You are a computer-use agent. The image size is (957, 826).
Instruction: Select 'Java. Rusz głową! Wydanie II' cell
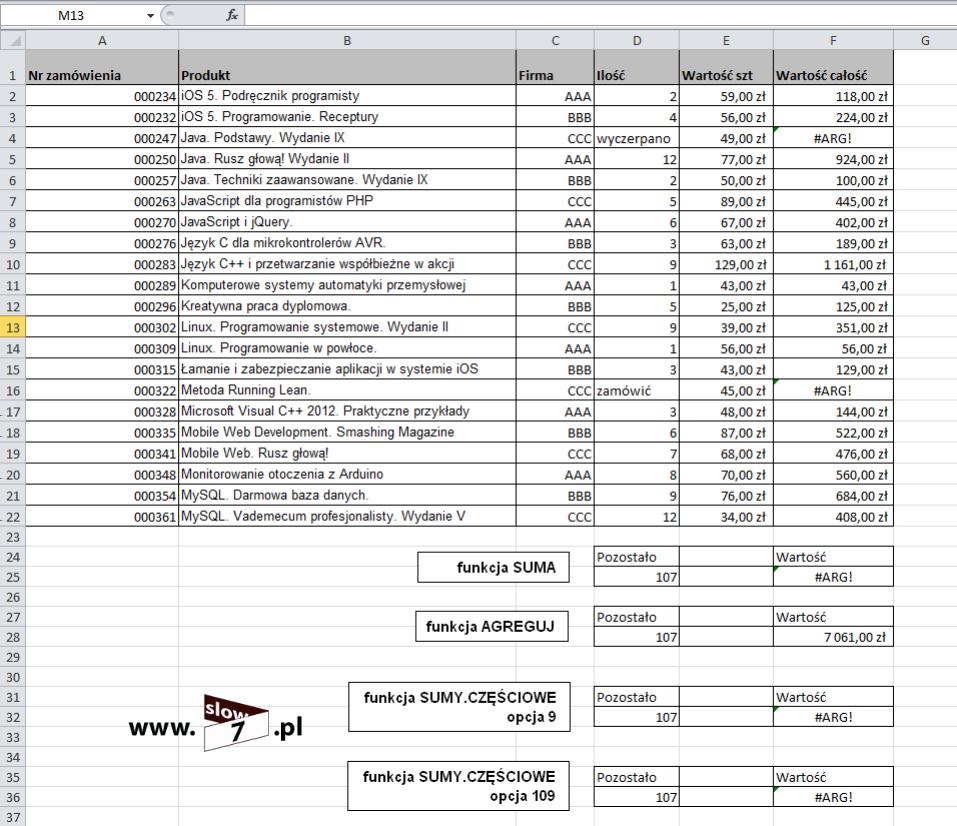[x=347, y=159]
